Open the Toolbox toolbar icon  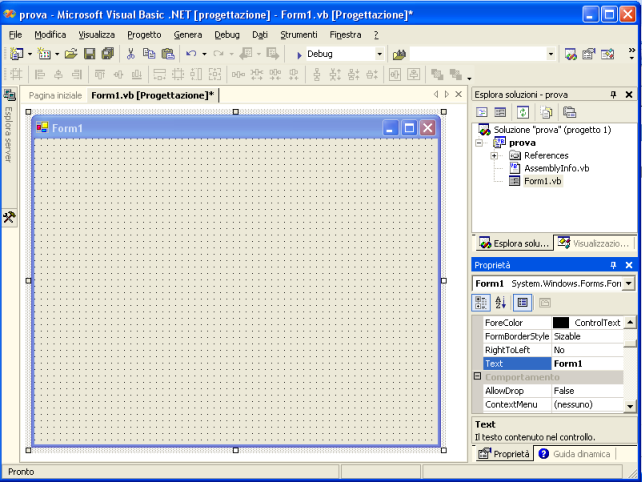608,54
